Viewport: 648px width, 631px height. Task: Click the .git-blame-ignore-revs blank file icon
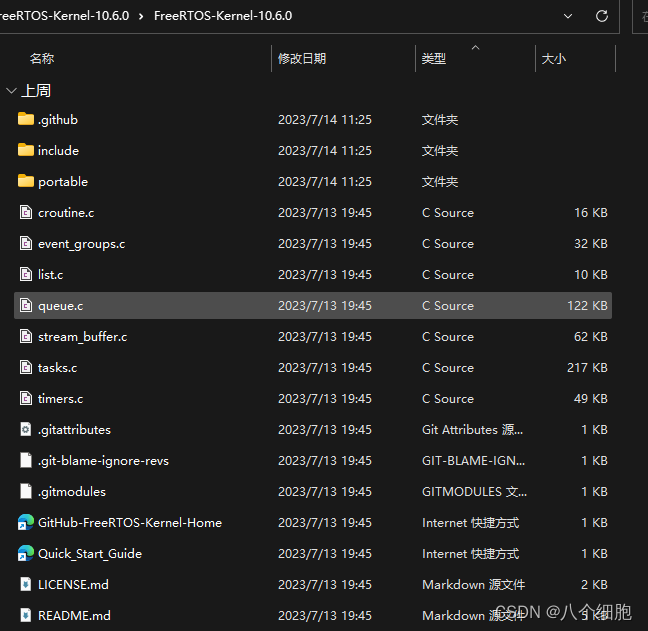(26, 460)
